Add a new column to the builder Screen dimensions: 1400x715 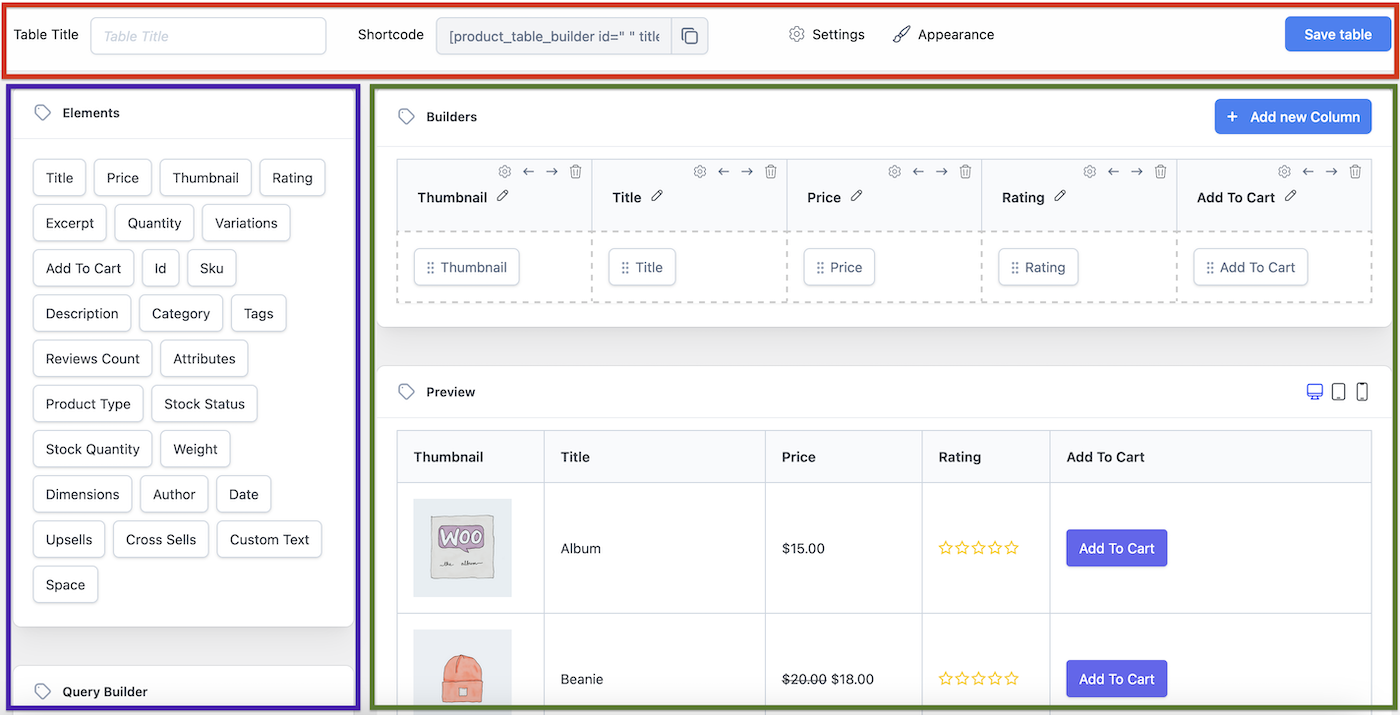(1292, 116)
